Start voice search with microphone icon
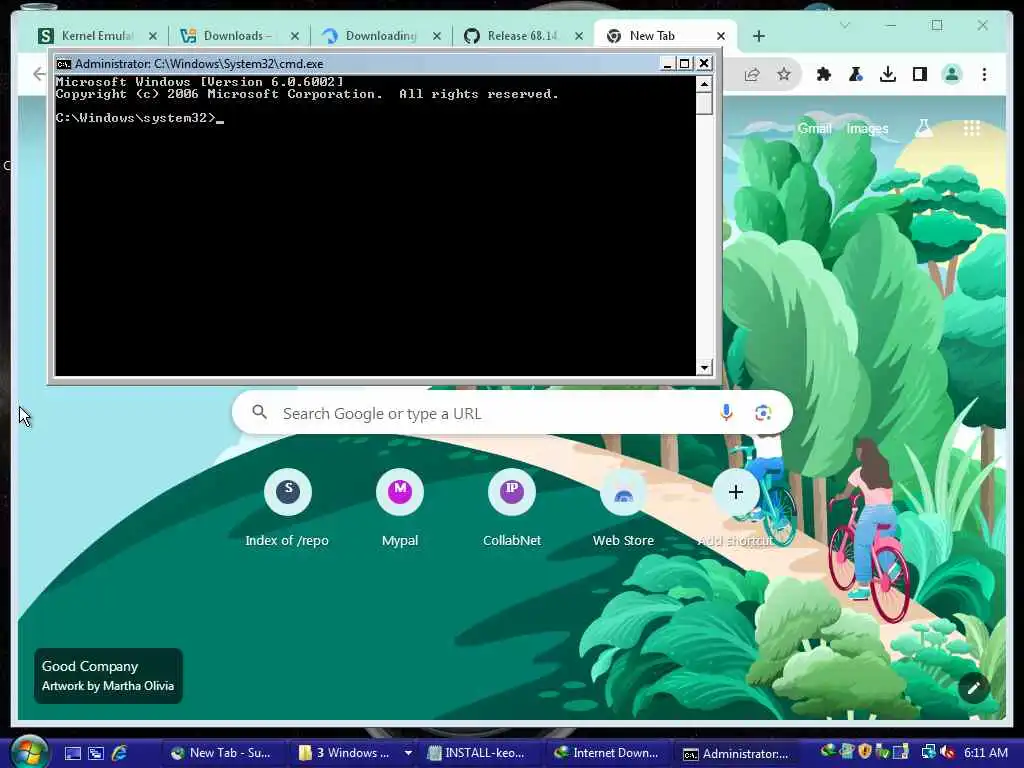Image resolution: width=1024 pixels, height=768 pixels. [726, 413]
